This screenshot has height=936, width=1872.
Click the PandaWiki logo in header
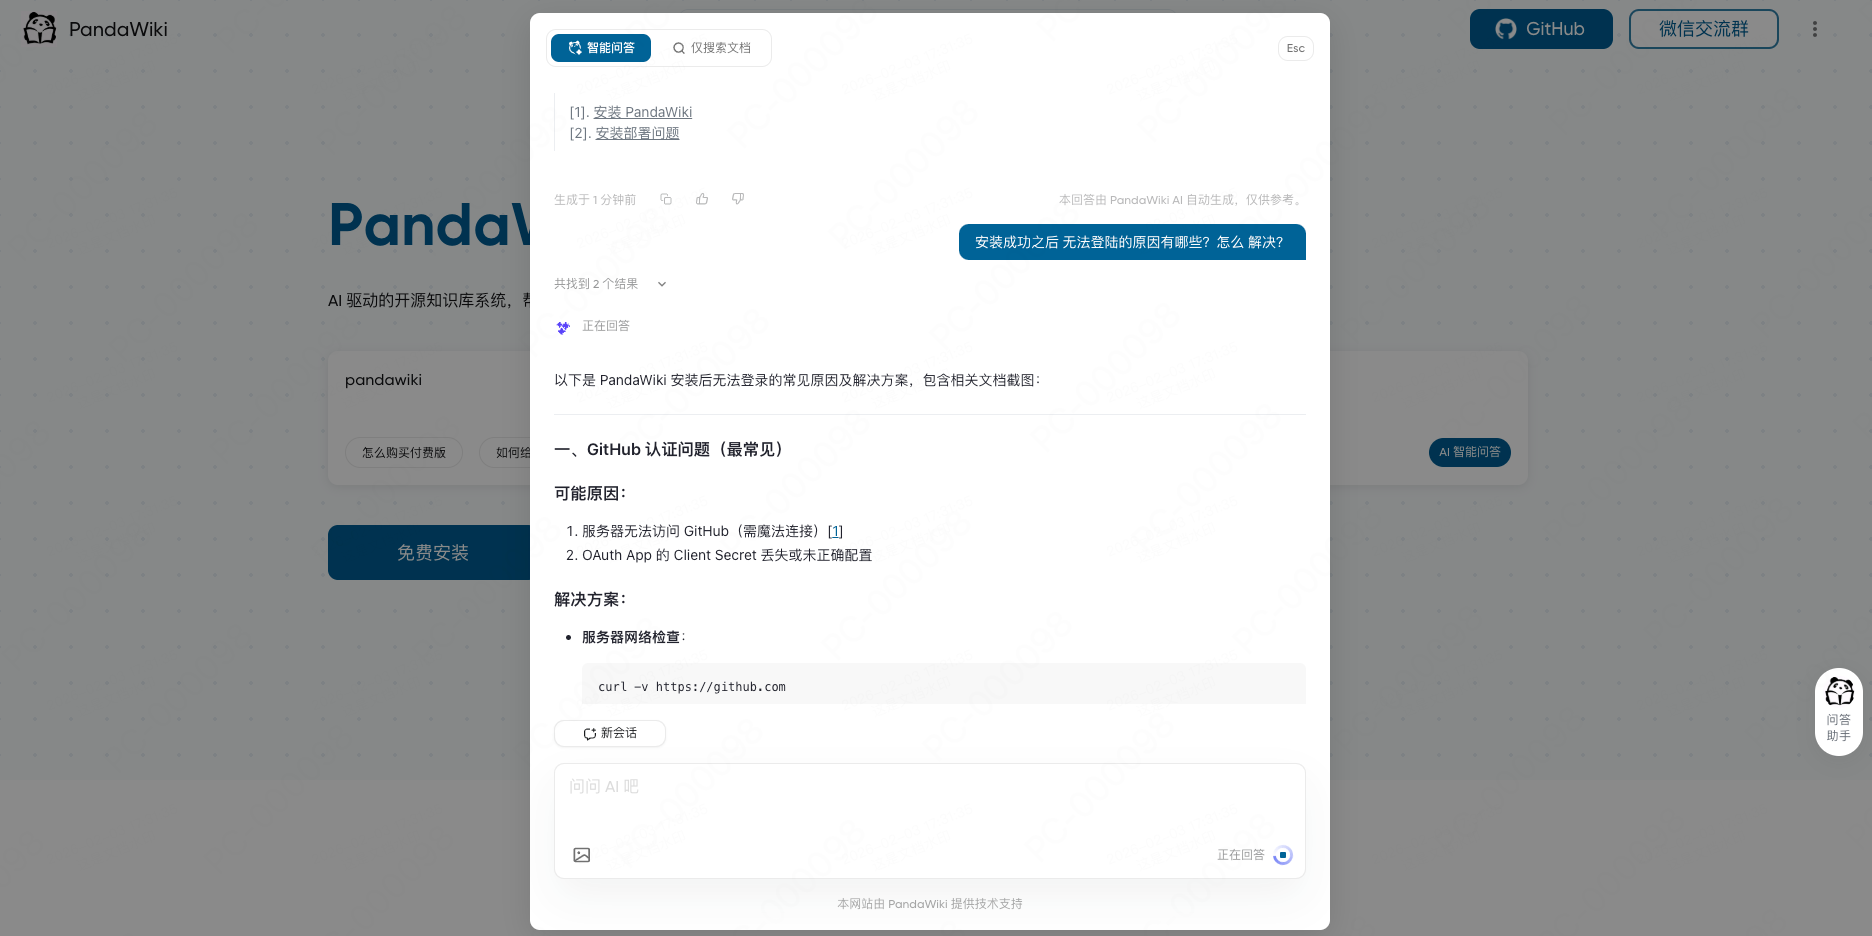[96, 29]
